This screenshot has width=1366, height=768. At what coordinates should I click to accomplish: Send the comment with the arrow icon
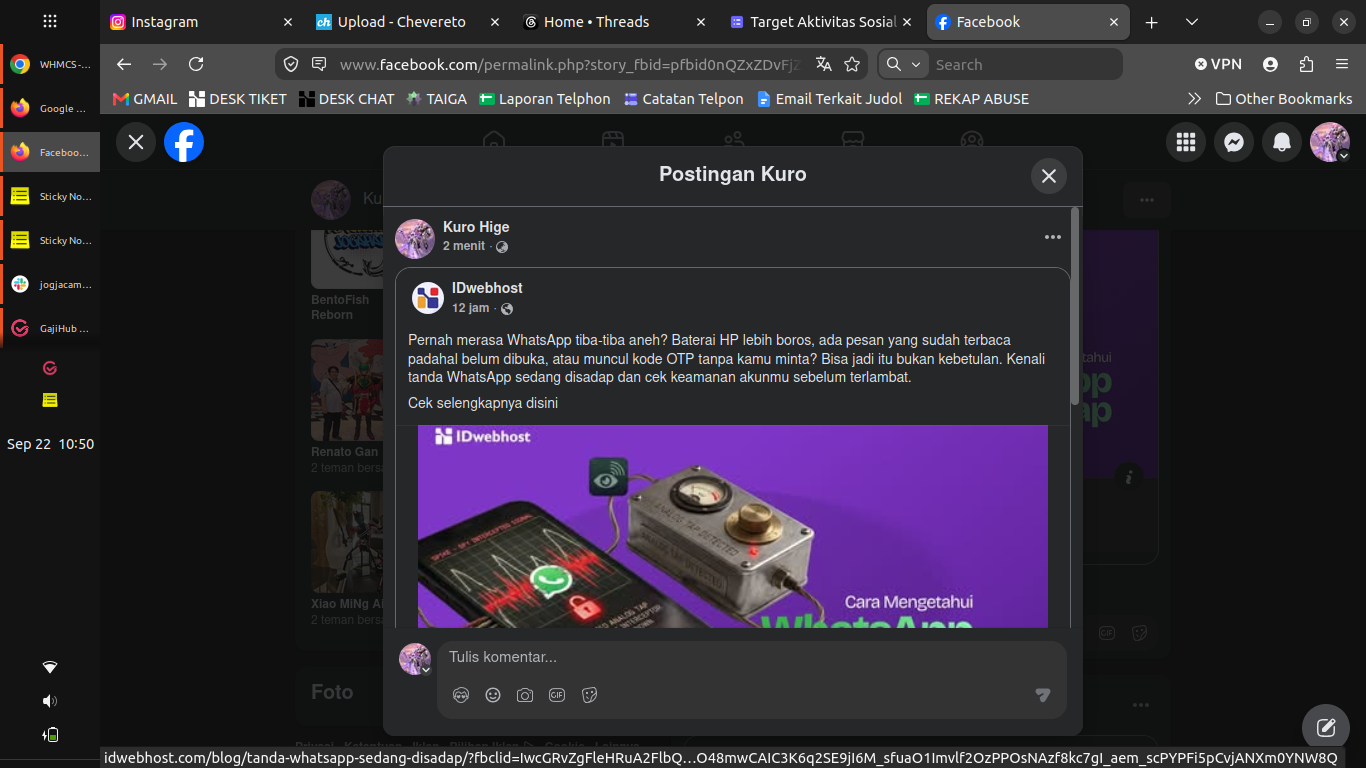[1043, 695]
